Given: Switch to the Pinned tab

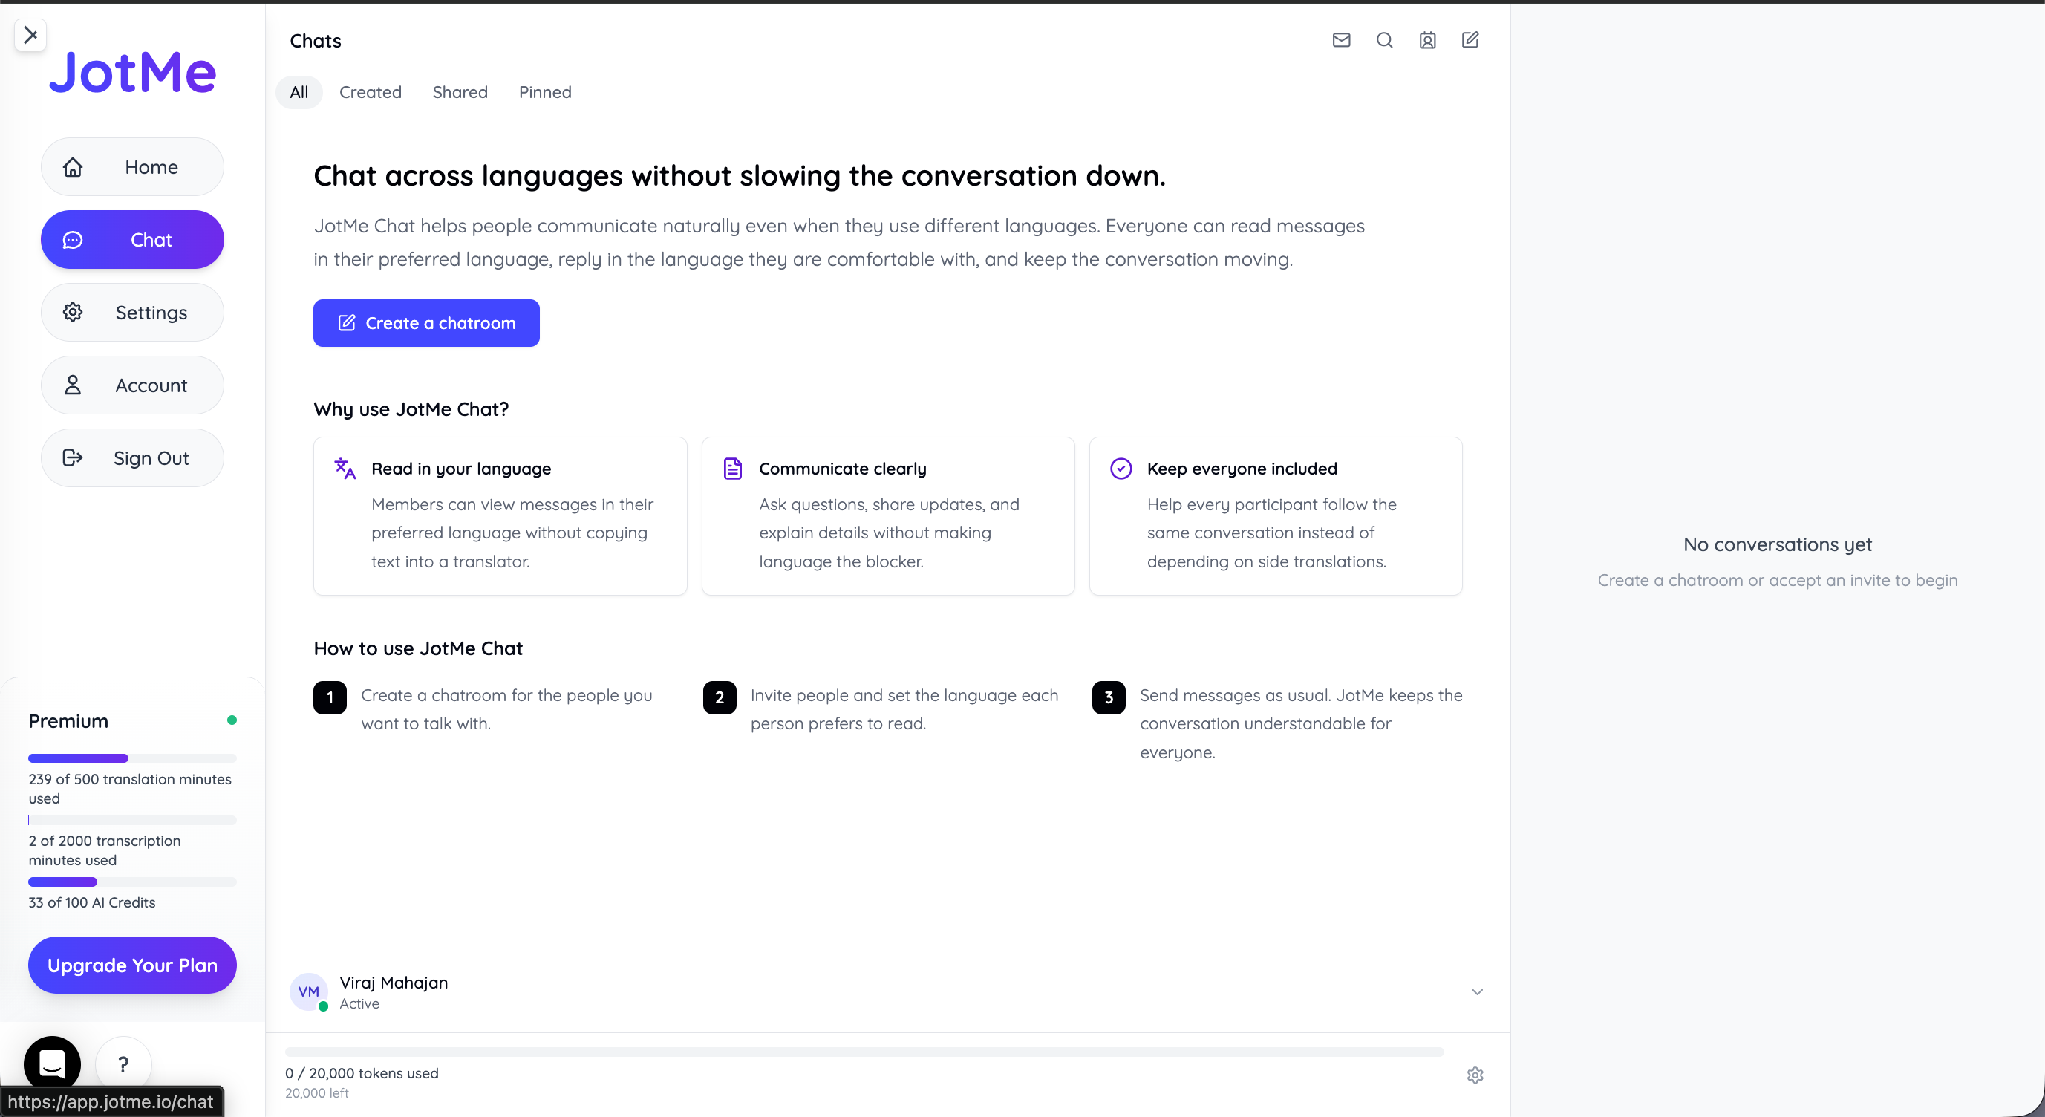Looking at the screenshot, I should pos(545,92).
